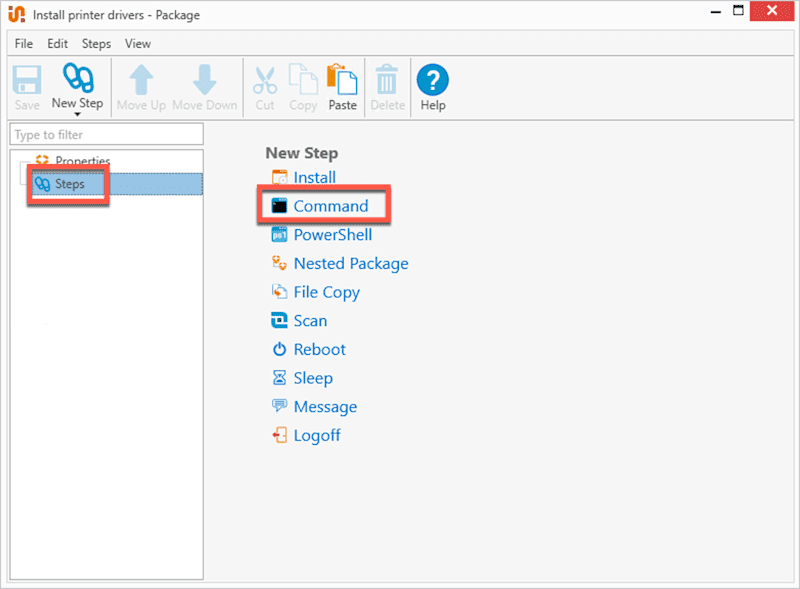The width and height of the screenshot is (800, 589).
Task: Open the Edit menu
Action: pos(58,44)
